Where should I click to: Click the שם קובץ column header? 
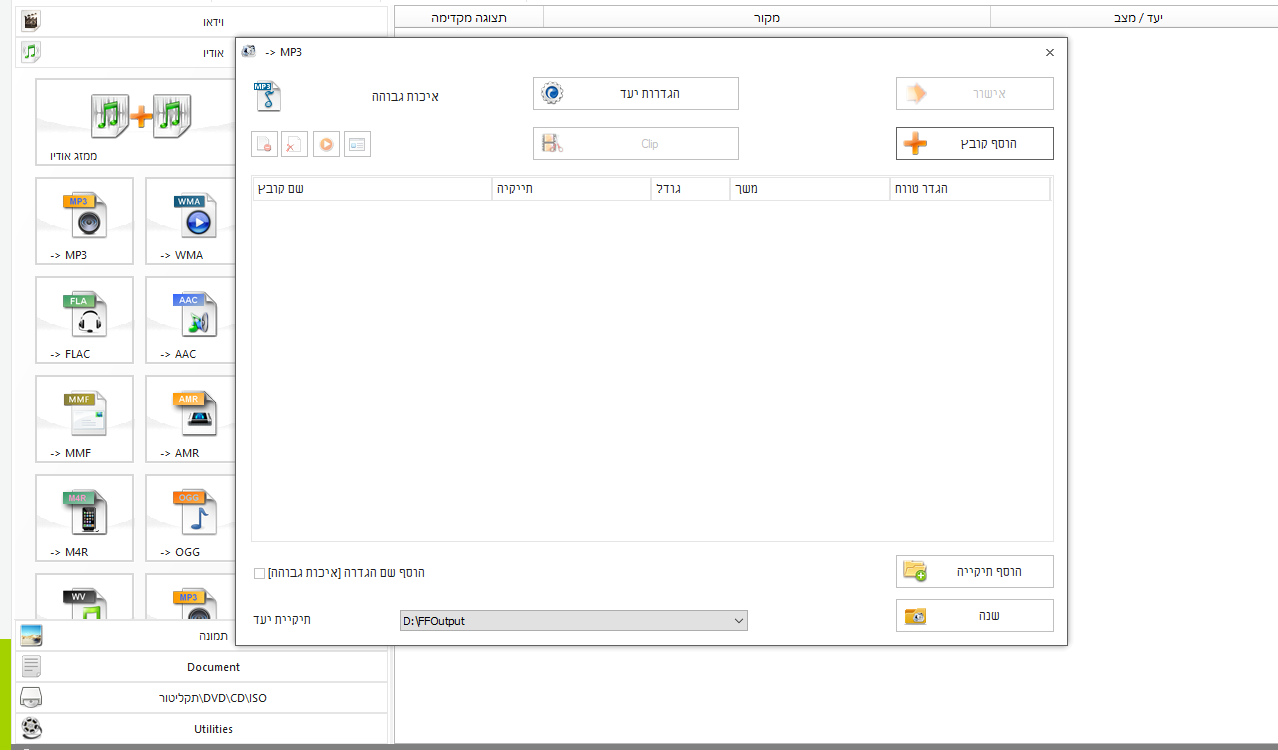(372, 189)
